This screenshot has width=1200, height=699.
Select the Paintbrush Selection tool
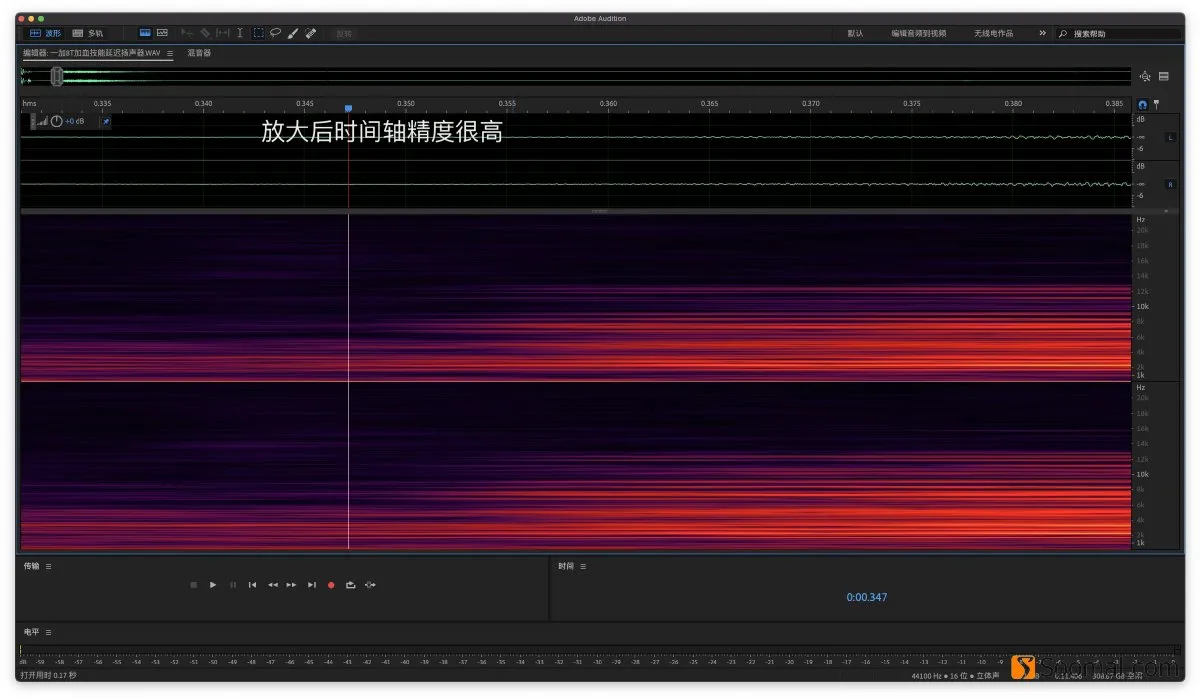293,33
